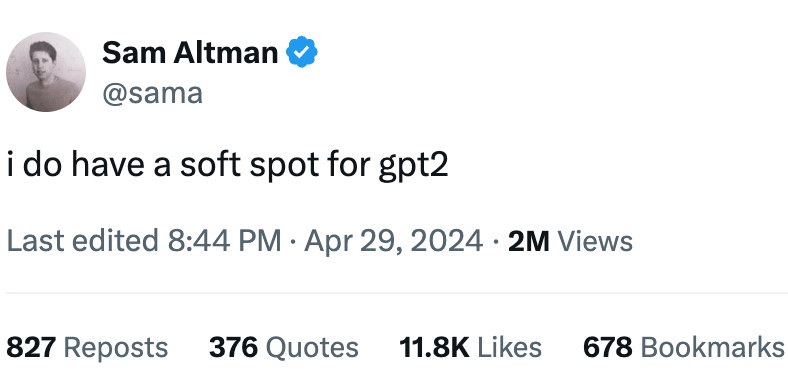Show who Likes this post
The width and height of the screenshot is (788, 392).
[510, 347]
